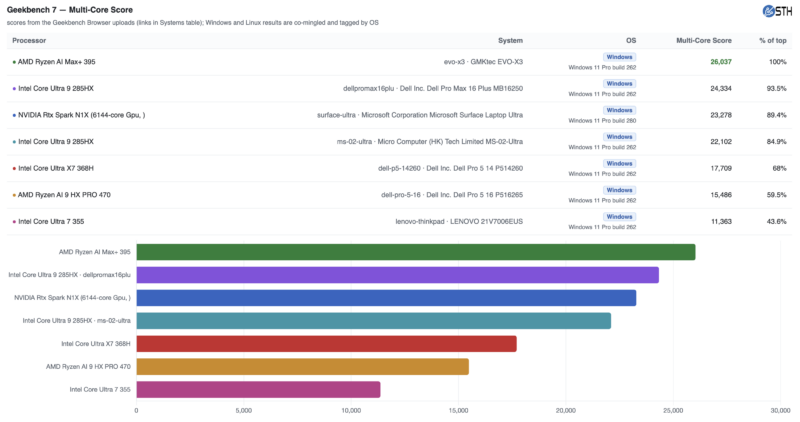Click the 22,102 score value
The height and width of the screenshot is (422, 800).
point(721,141)
